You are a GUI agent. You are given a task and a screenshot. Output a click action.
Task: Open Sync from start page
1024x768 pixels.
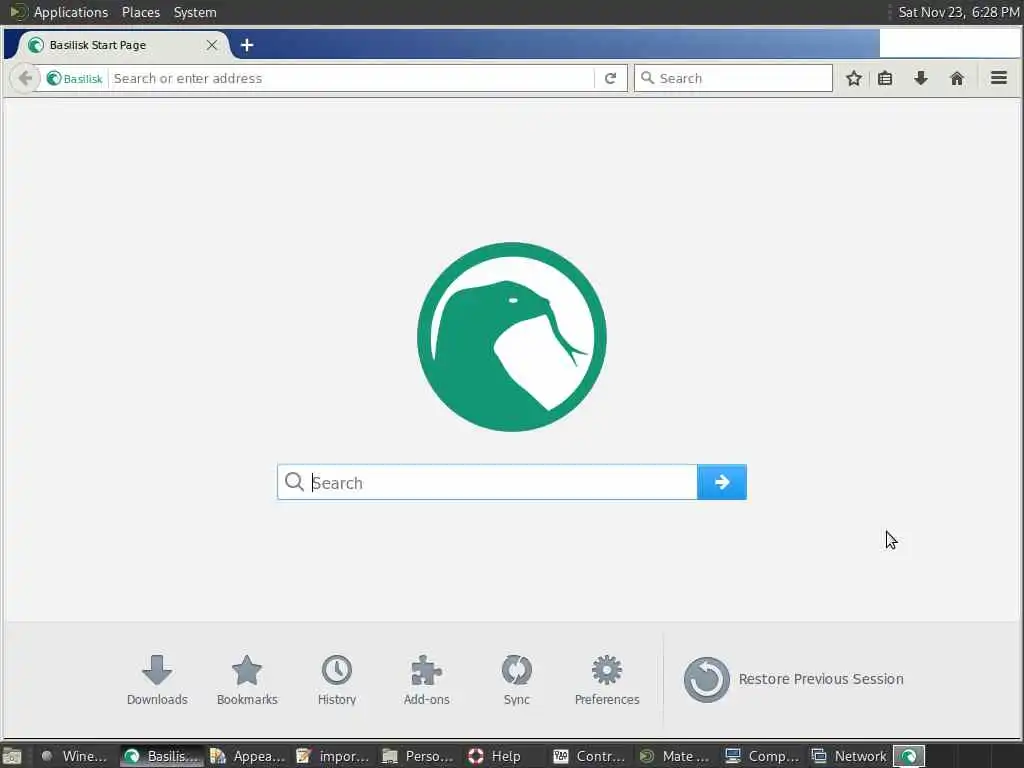click(x=517, y=680)
